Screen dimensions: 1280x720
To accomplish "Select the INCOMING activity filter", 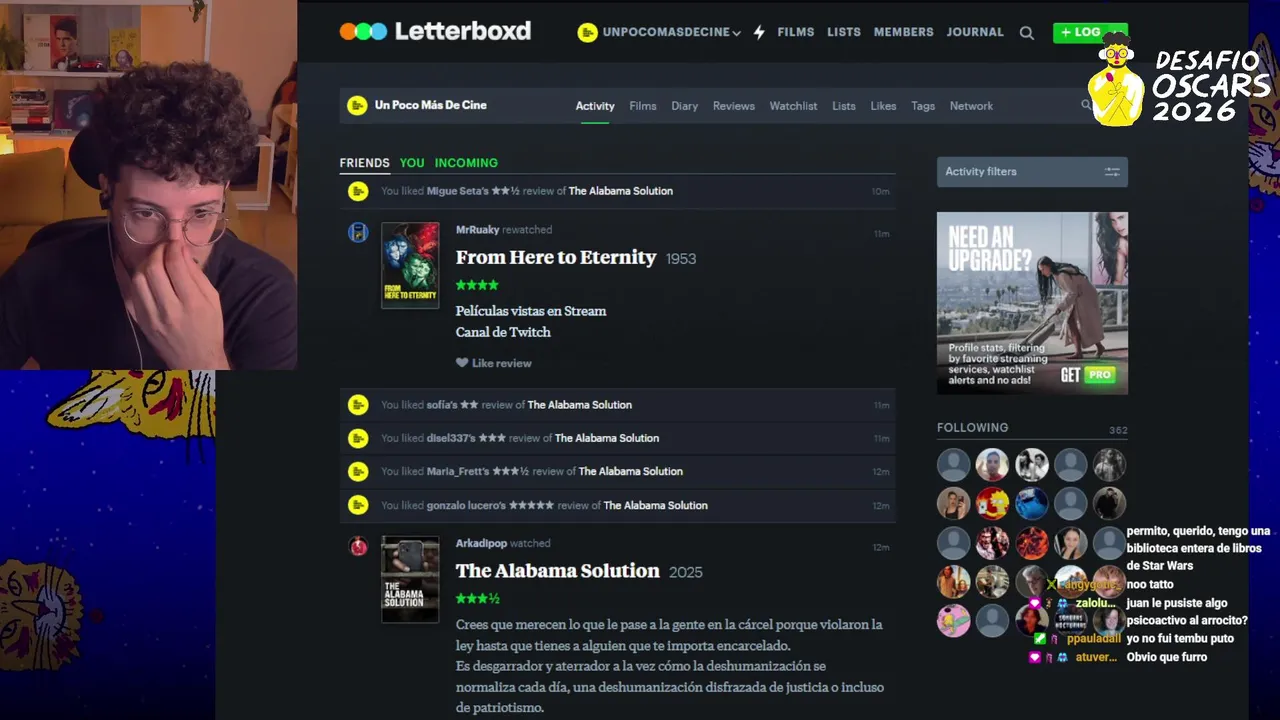I will coord(466,163).
